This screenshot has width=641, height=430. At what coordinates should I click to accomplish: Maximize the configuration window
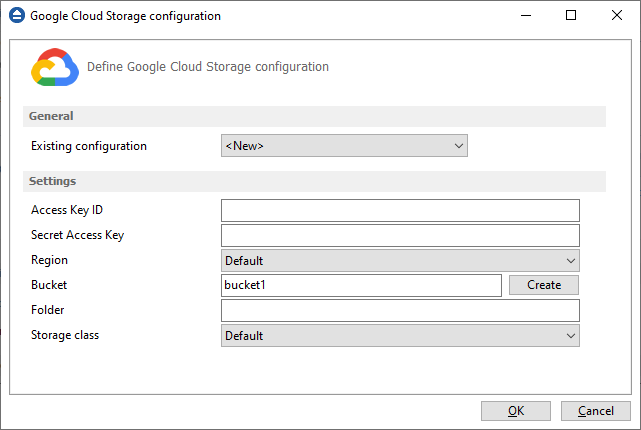click(571, 16)
